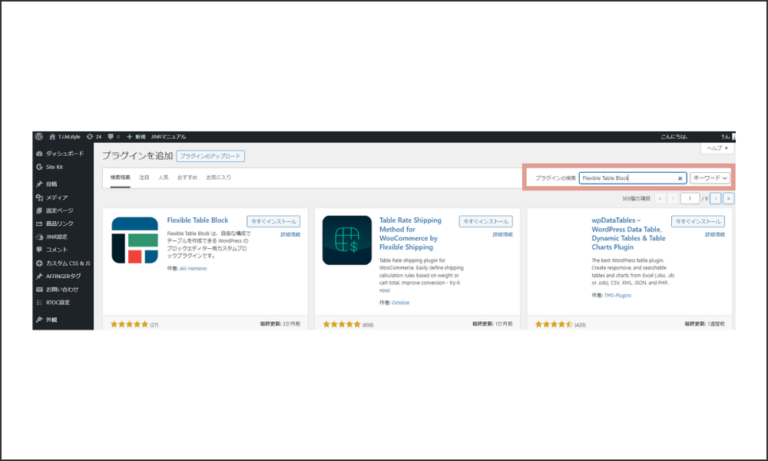The image size is (768, 461).
Task: Open ダッシュボード in the sidebar
Action: pyautogui.click(x=64, y=153)
